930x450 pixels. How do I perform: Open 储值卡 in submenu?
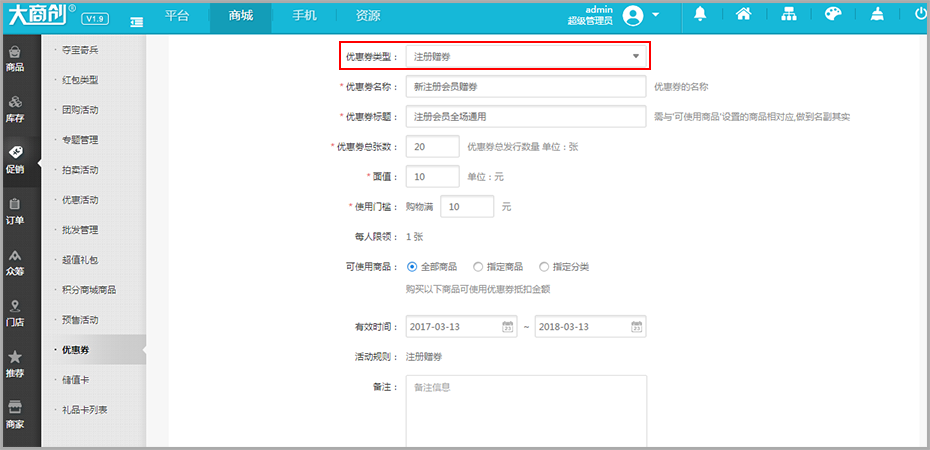point(75,380)
